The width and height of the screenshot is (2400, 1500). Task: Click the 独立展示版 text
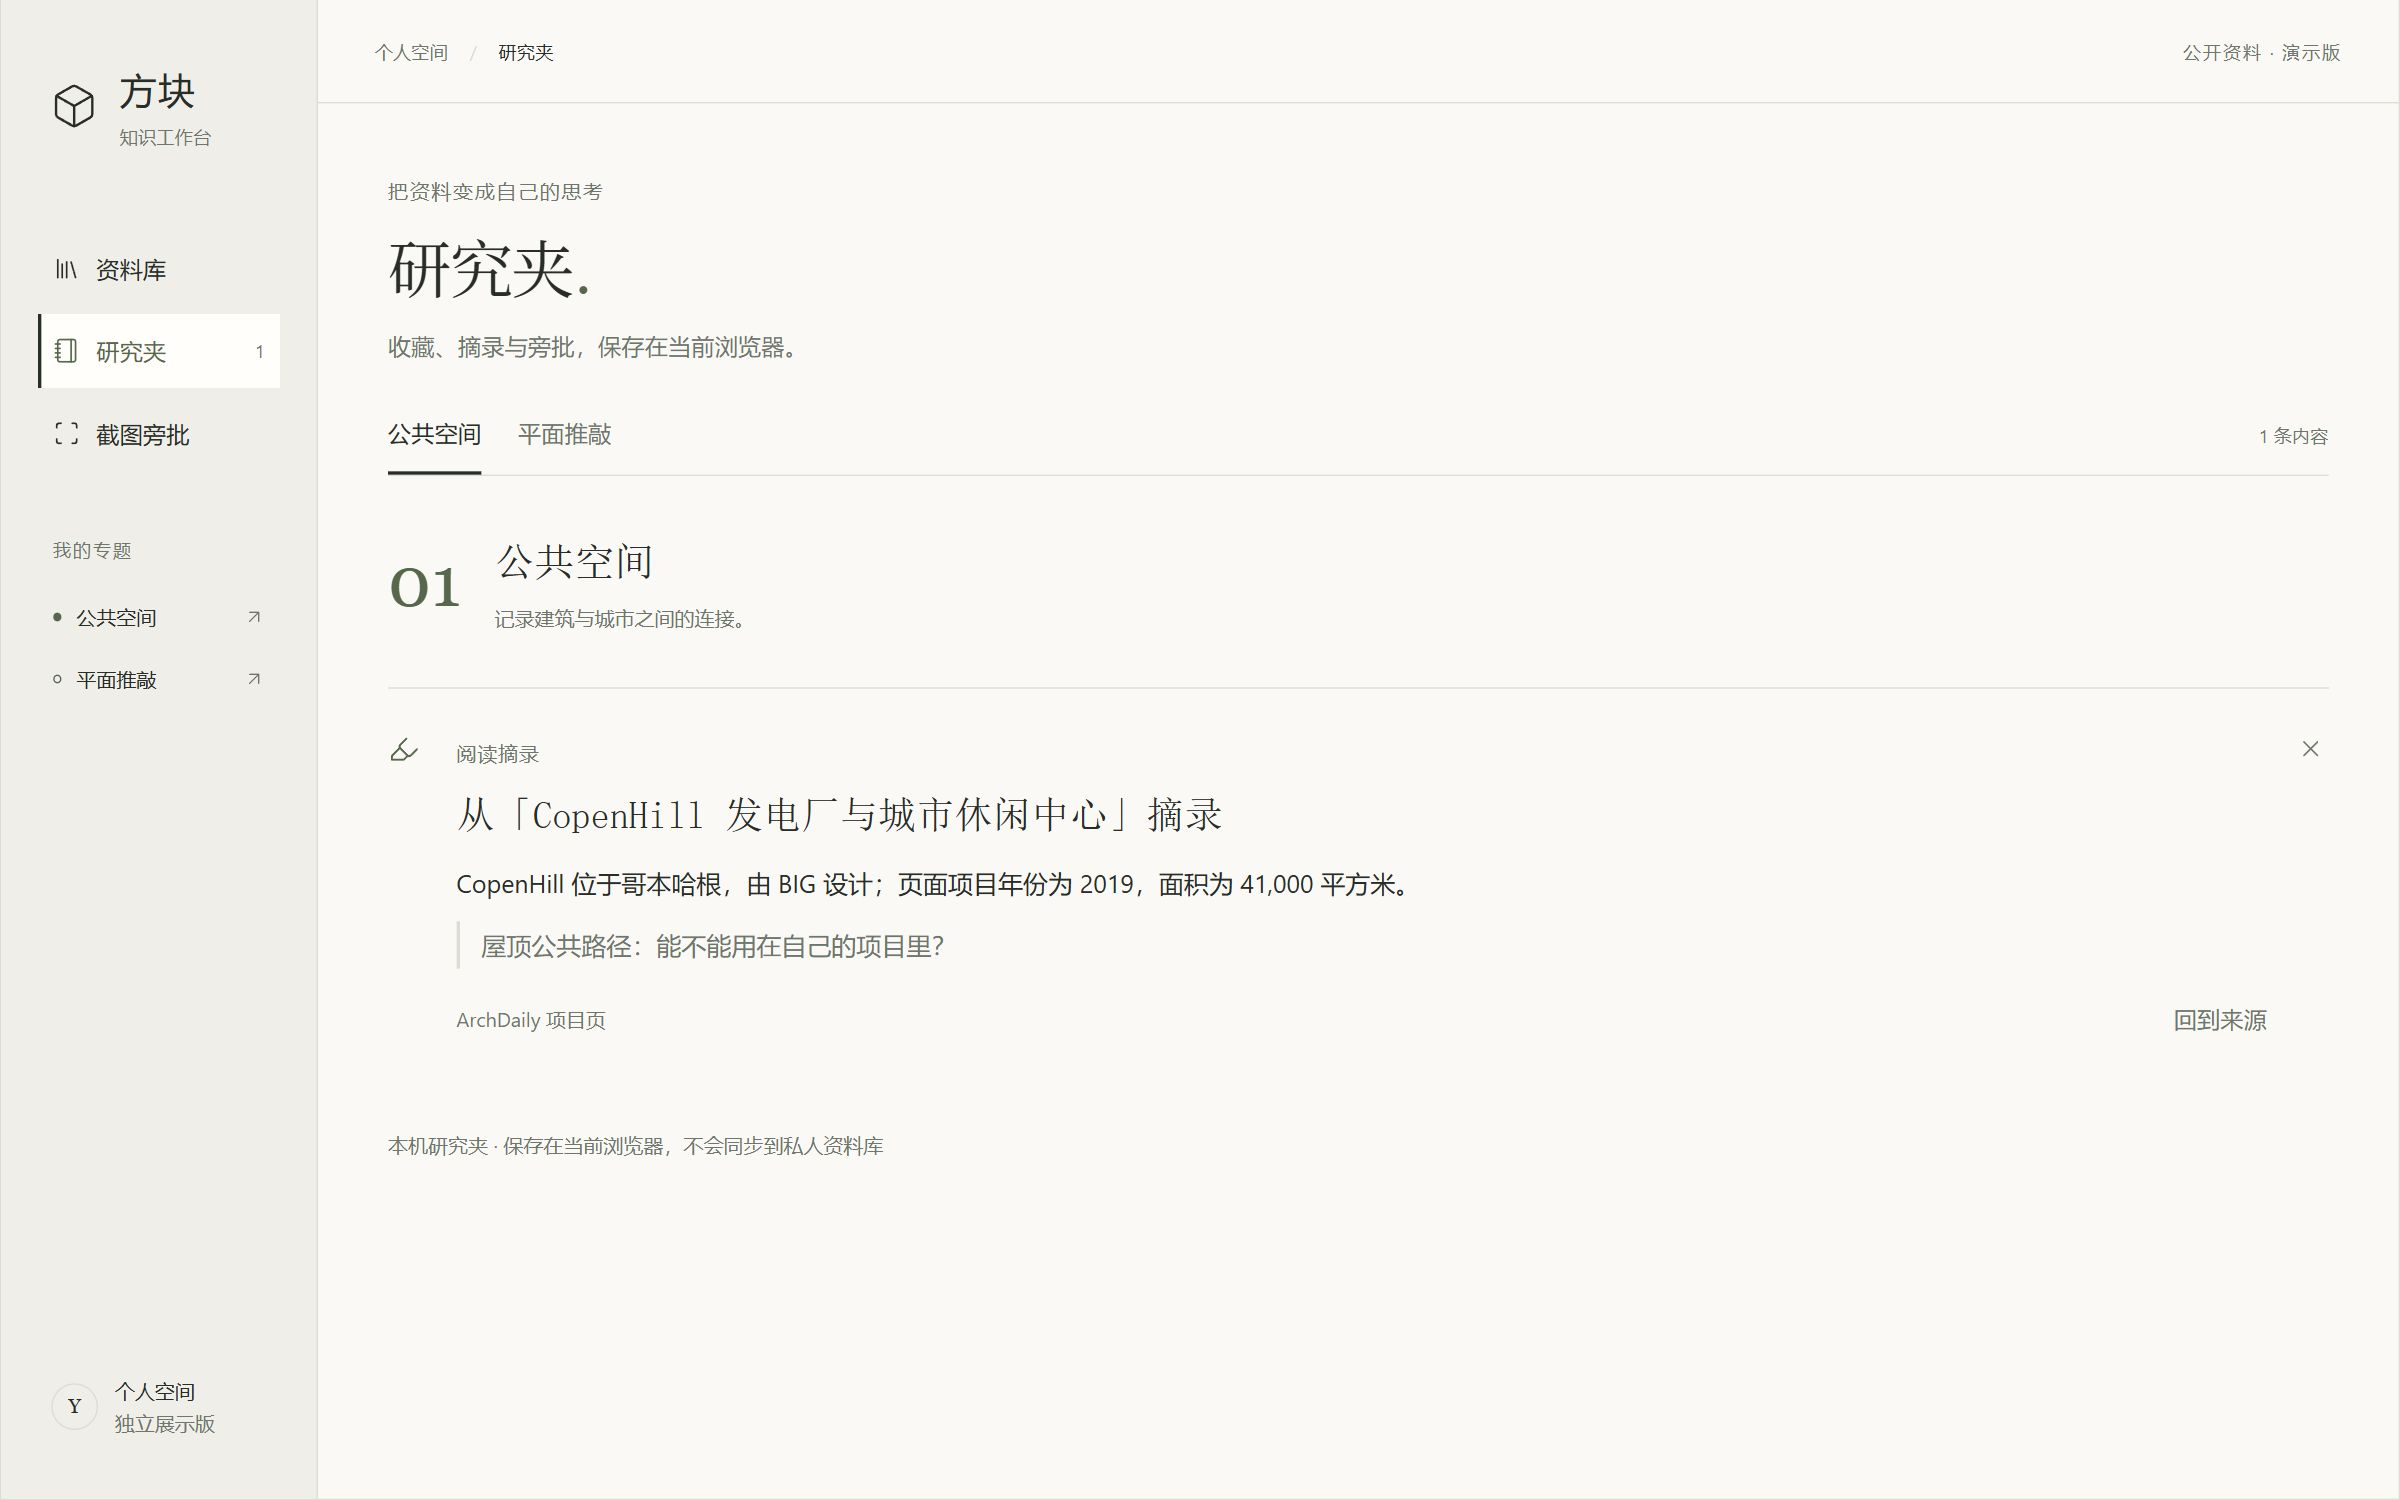[x=165, y=1424]
